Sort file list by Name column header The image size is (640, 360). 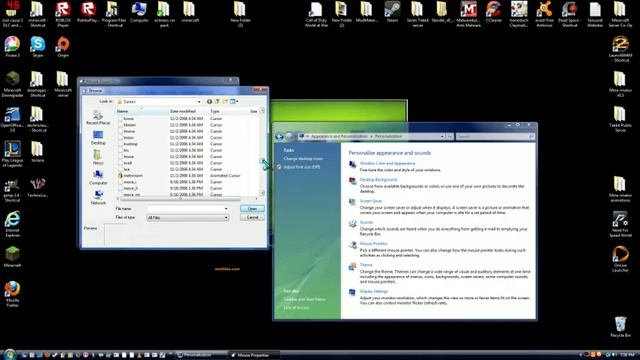tap(142, 111)
